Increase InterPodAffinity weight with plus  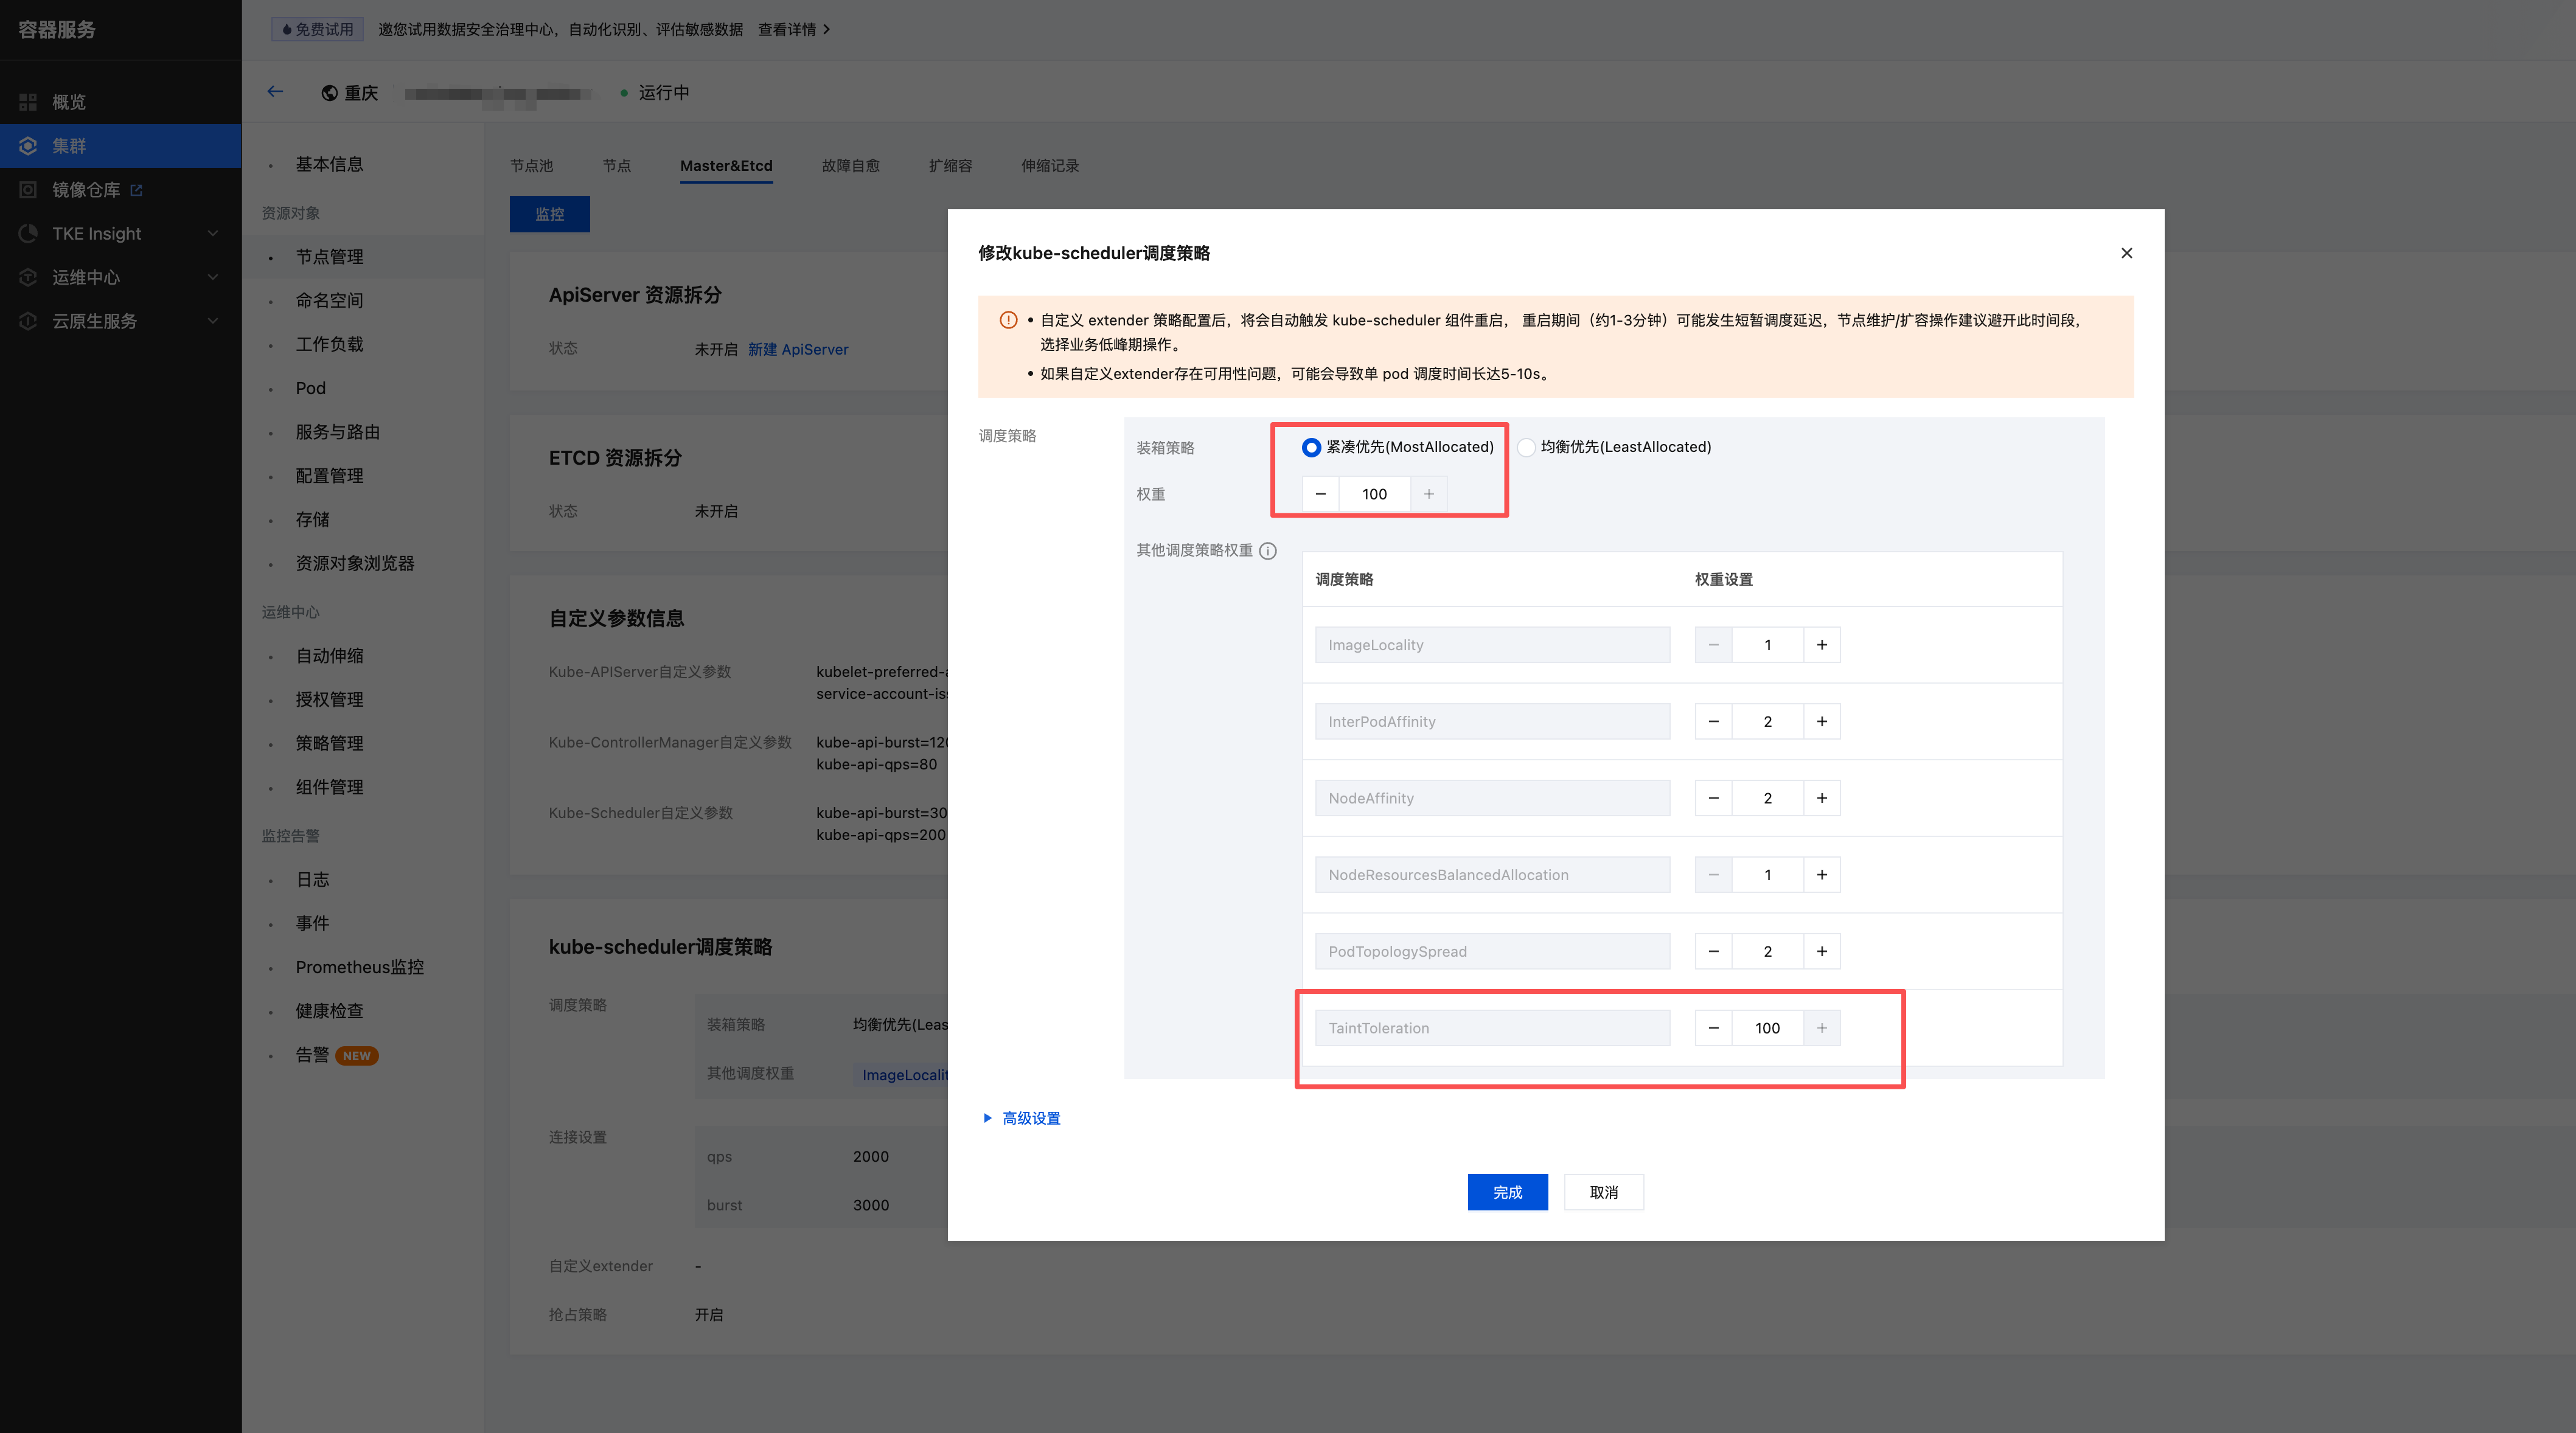1821,721
